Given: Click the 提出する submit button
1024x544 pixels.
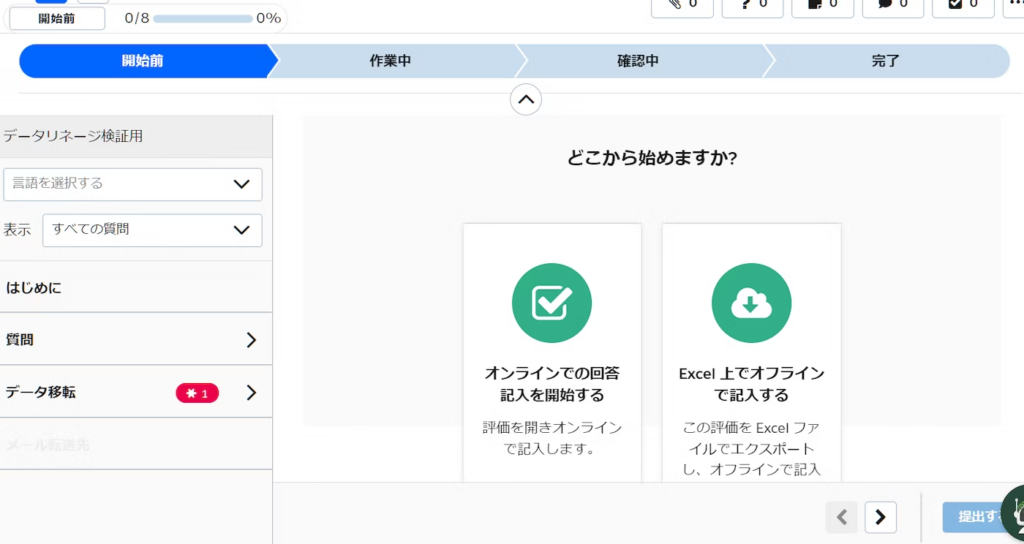Looking at the screenshot, I should pos(981,517).
